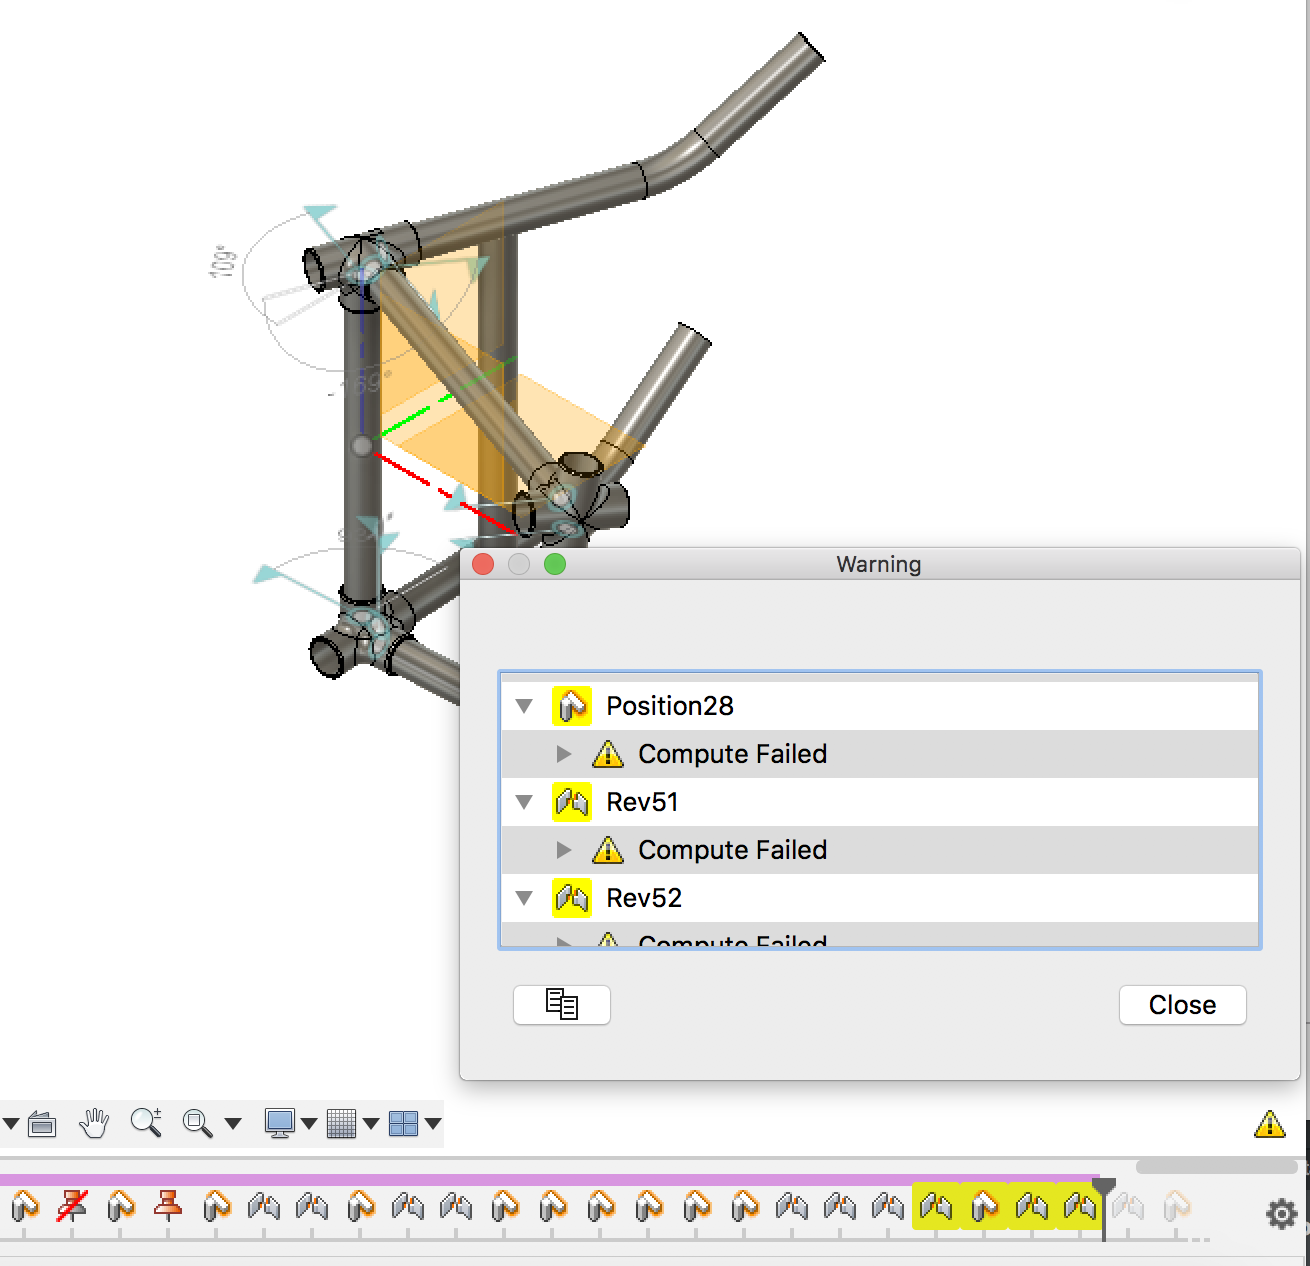1310x1266 pixels.
Task: Open the Display Settings icon
Action: [283, 1123]
